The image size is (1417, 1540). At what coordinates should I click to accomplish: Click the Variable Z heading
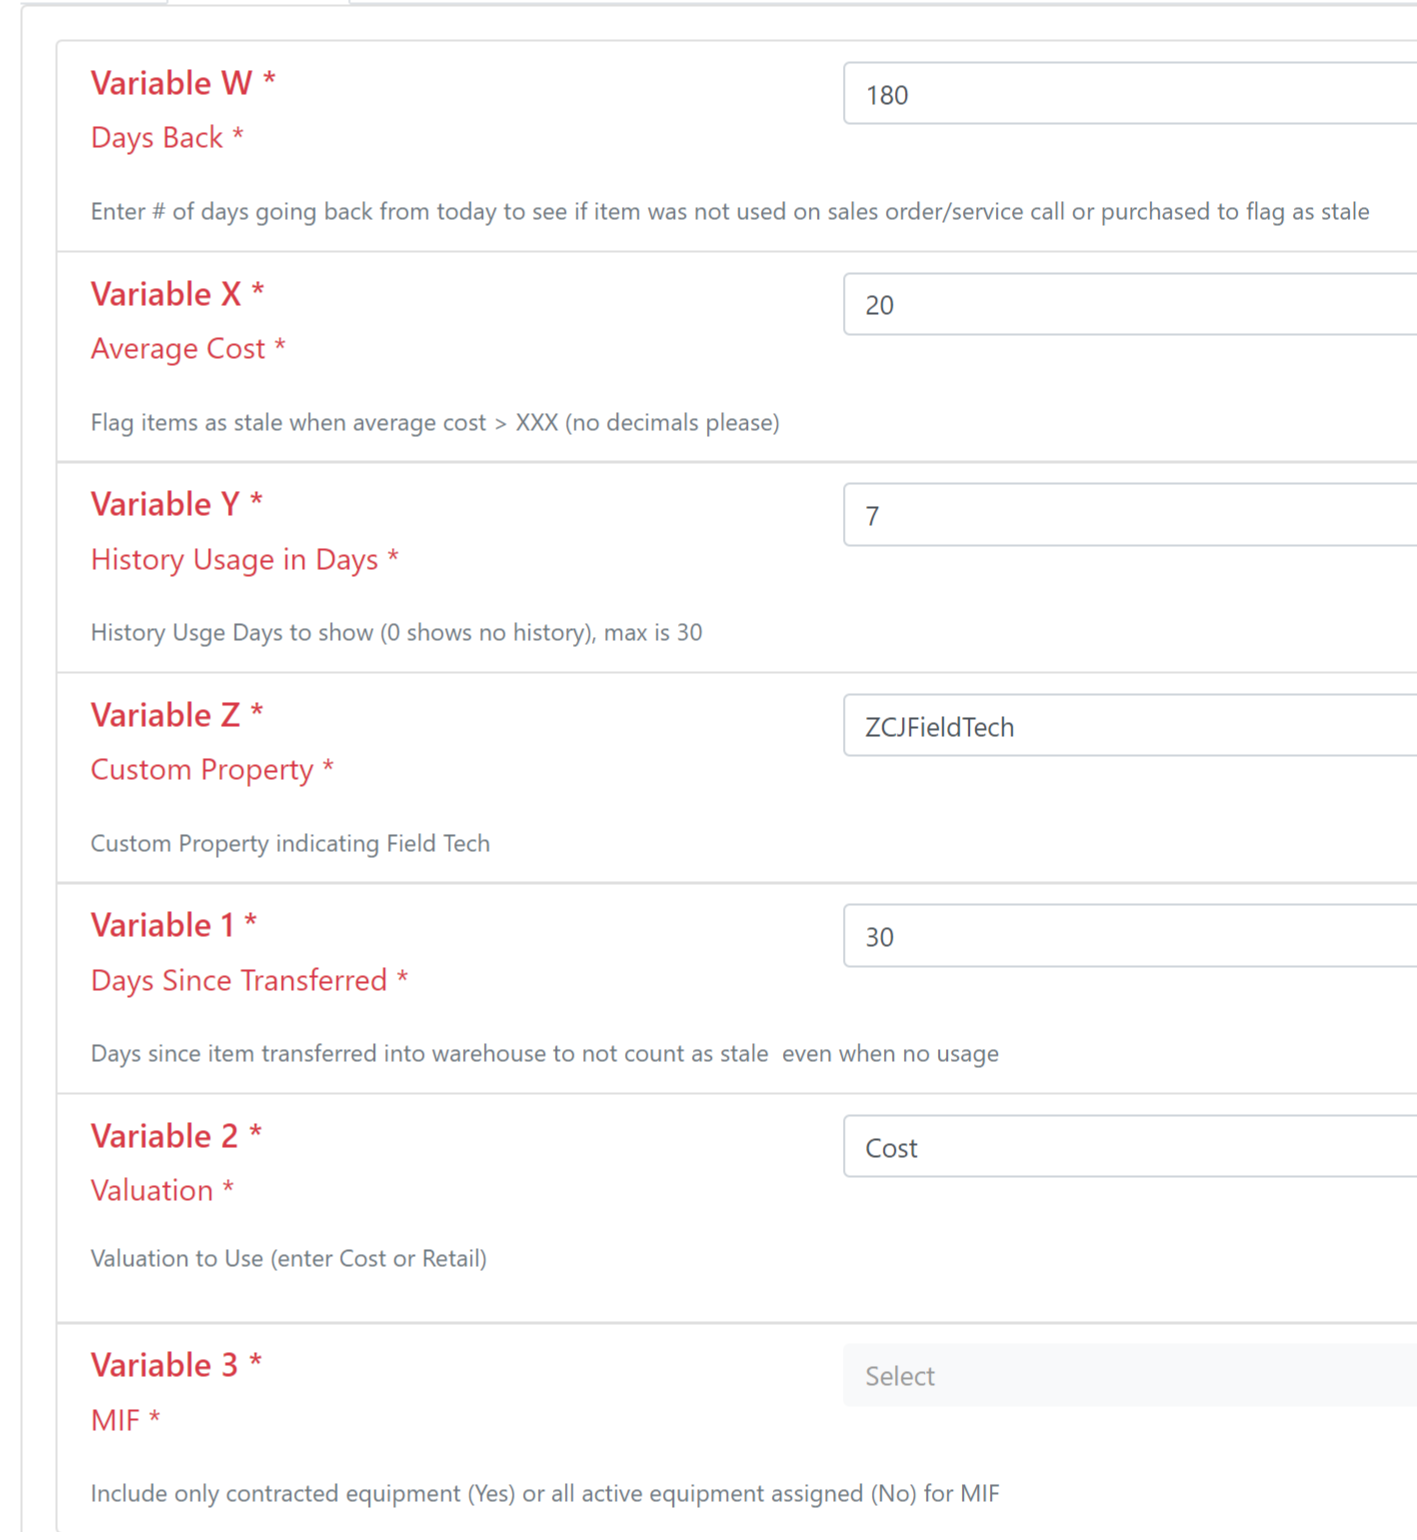click(x=177, y=715)
